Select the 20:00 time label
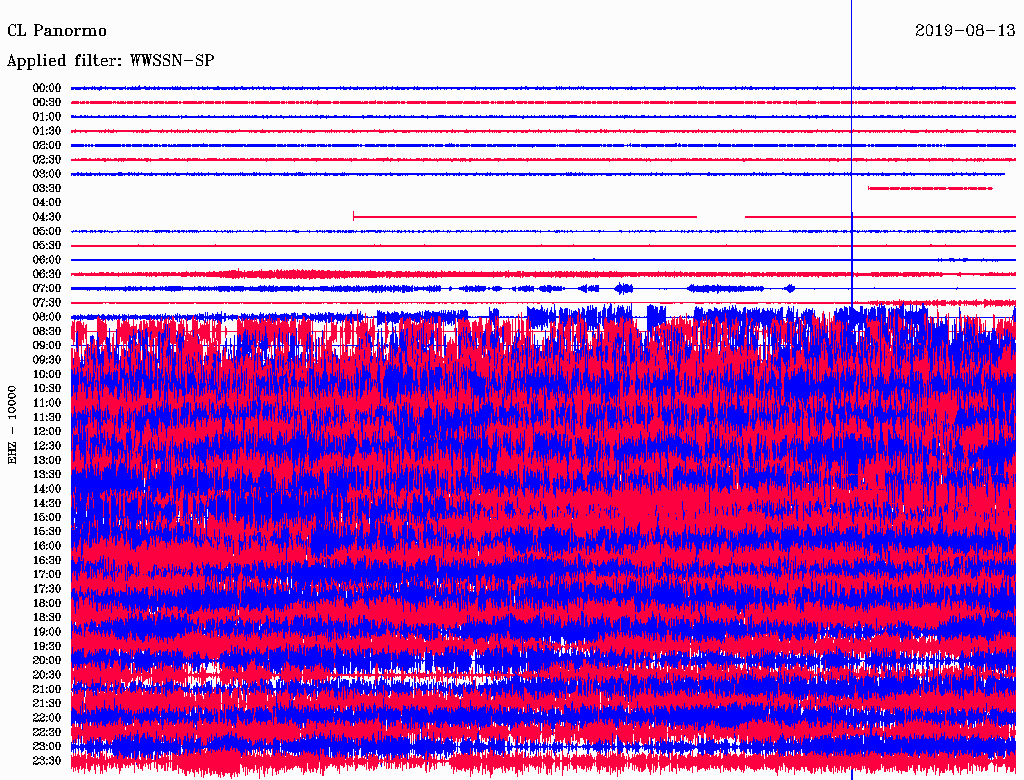Image resolution: width=1024 pixels, height=780 pixels. (47, 661)
